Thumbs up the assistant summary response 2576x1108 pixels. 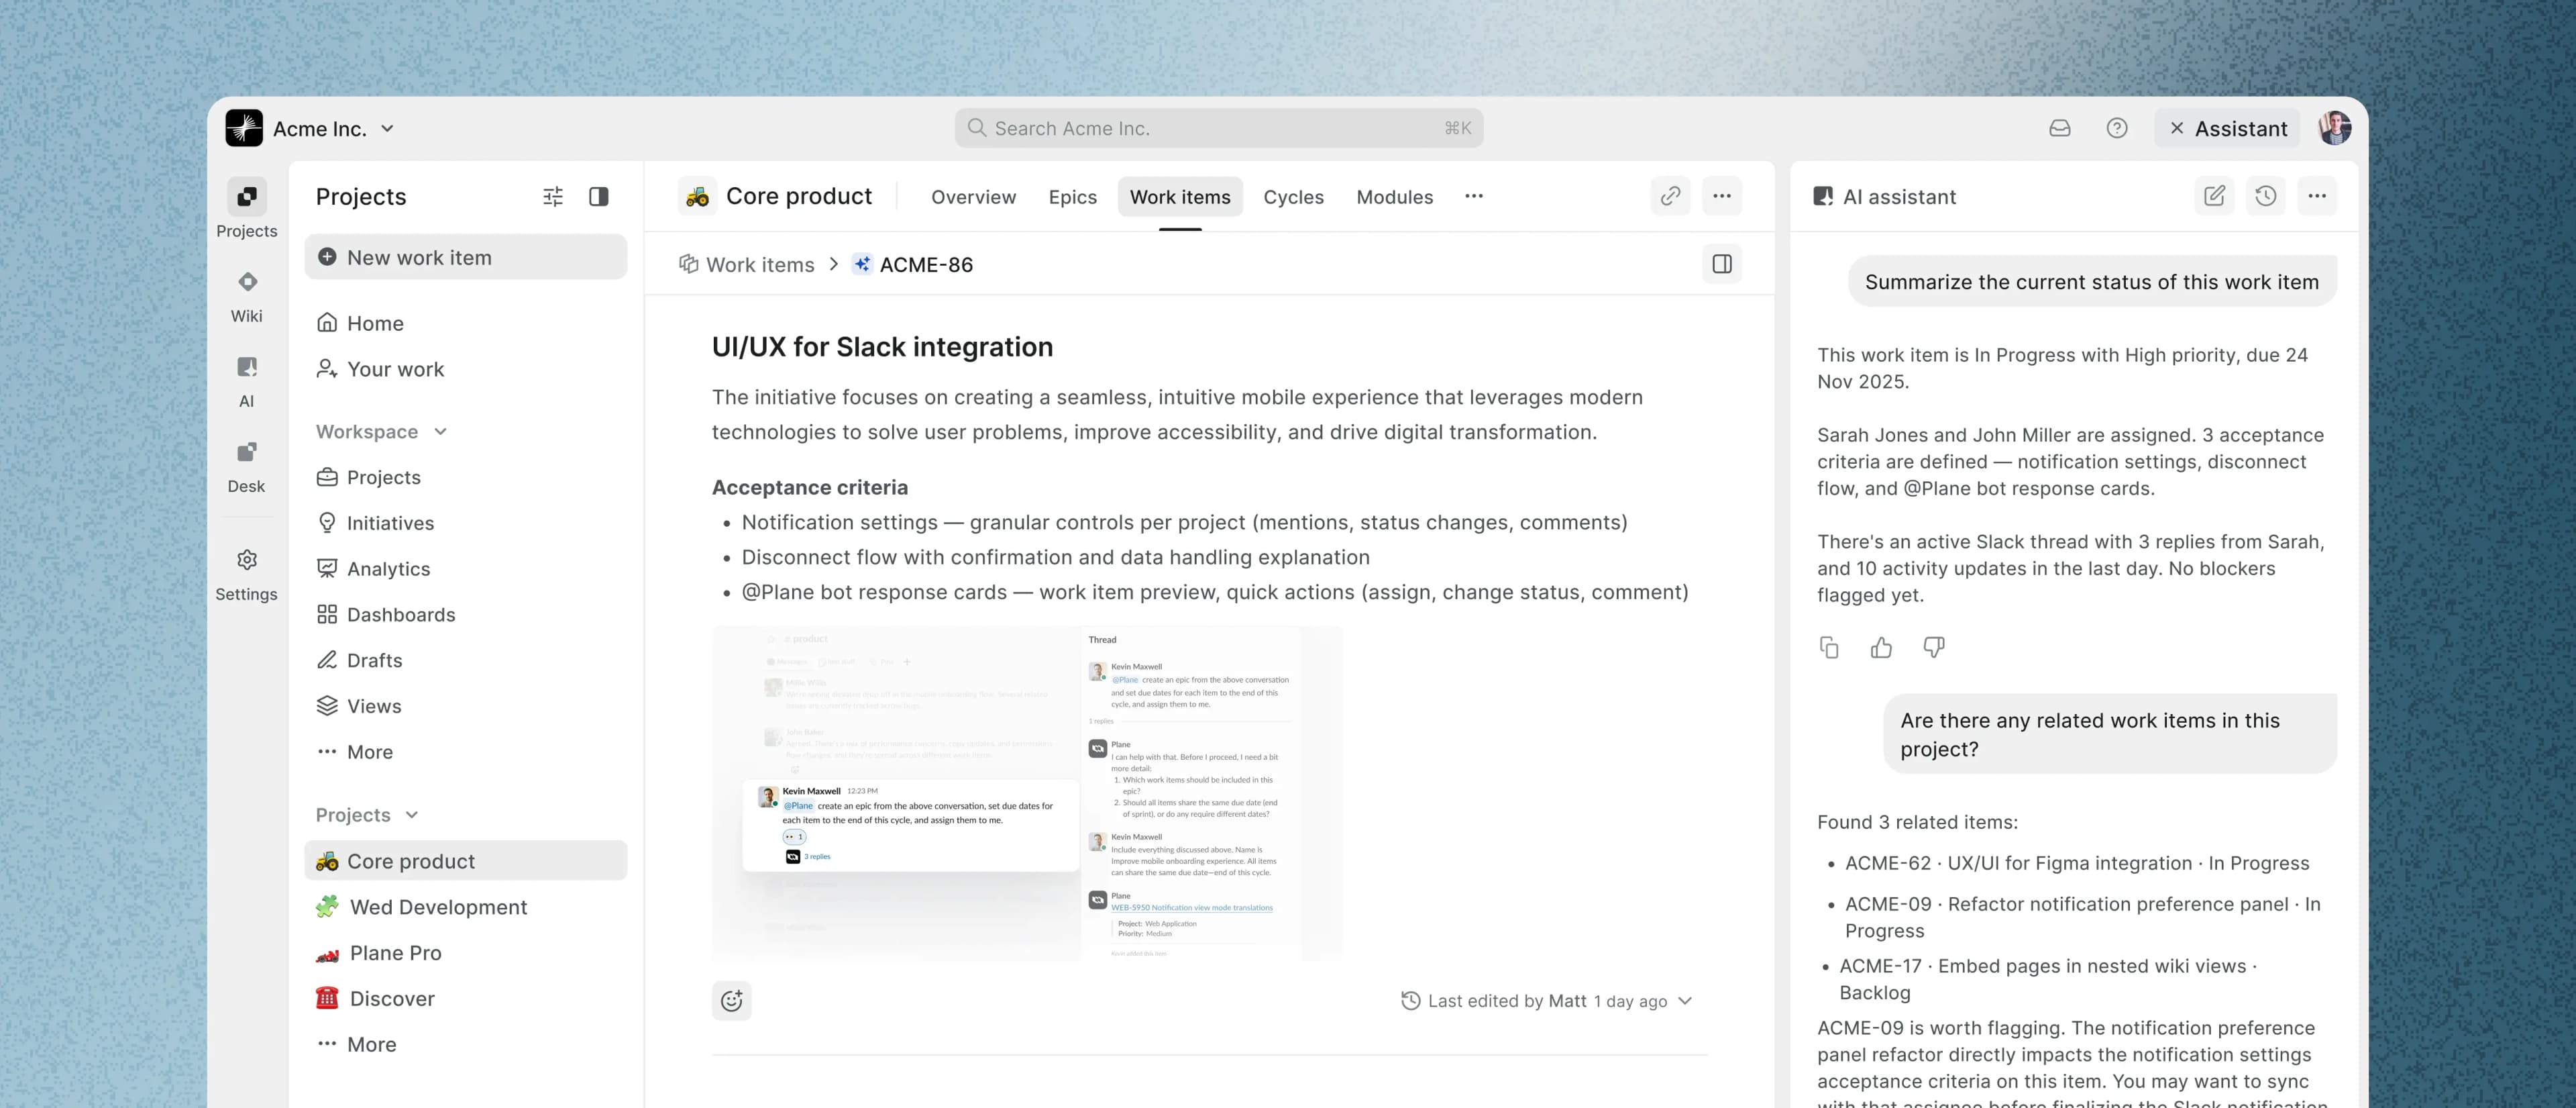point(1881,648)
